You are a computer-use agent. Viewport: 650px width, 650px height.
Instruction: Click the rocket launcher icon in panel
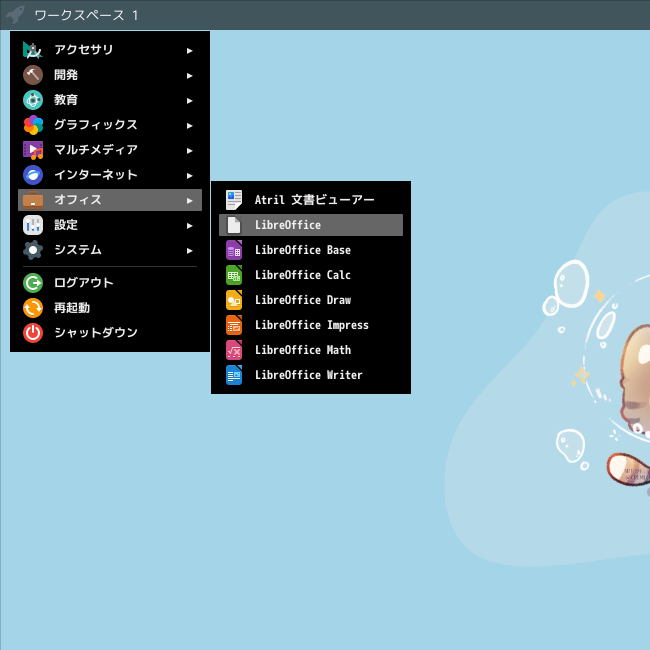point(16,15)
